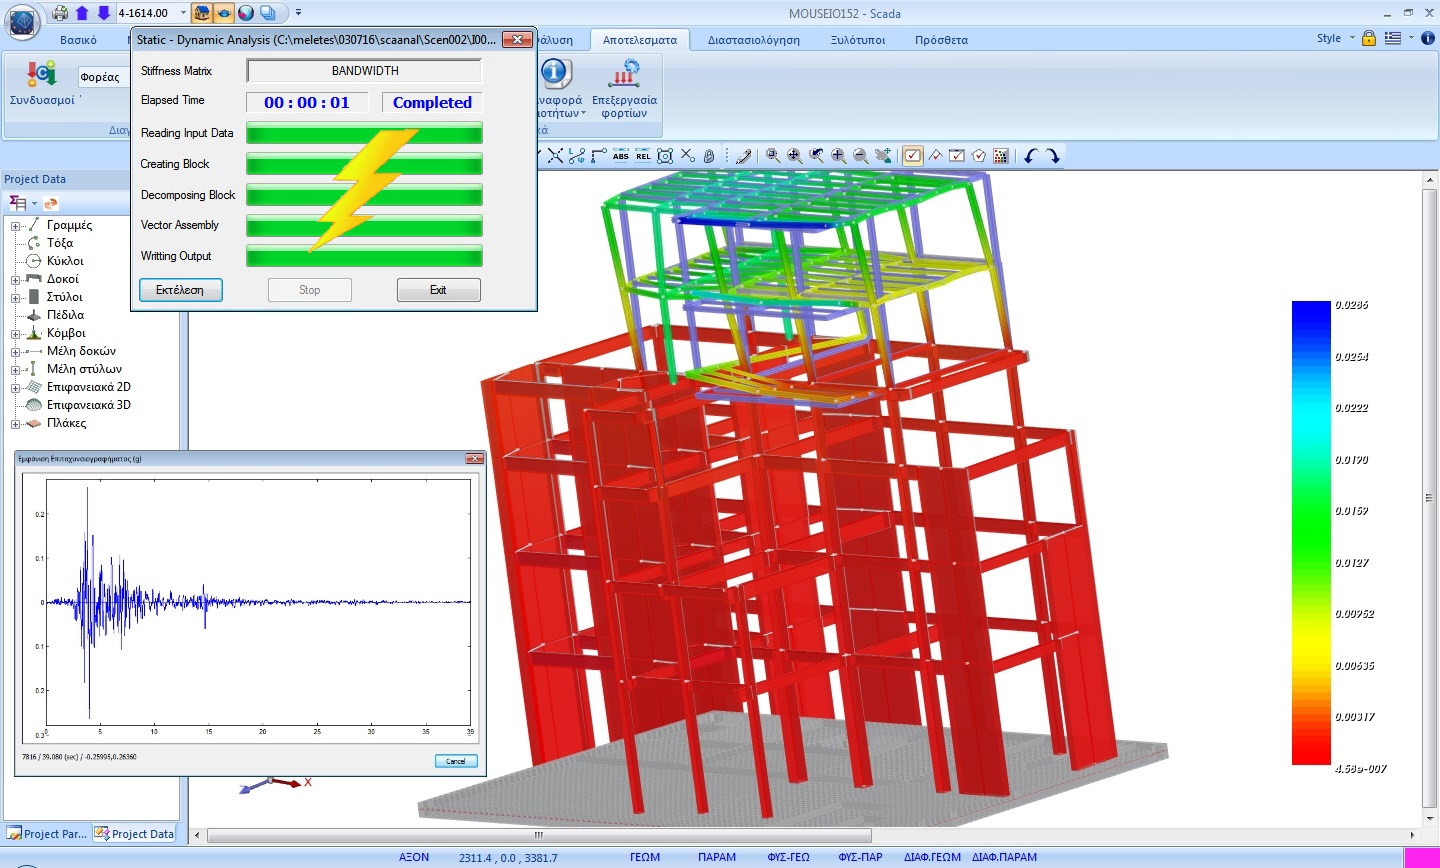1440x868 pixels.
Task: Expand the Δοκοί tree node
Action: click(15, 280)
